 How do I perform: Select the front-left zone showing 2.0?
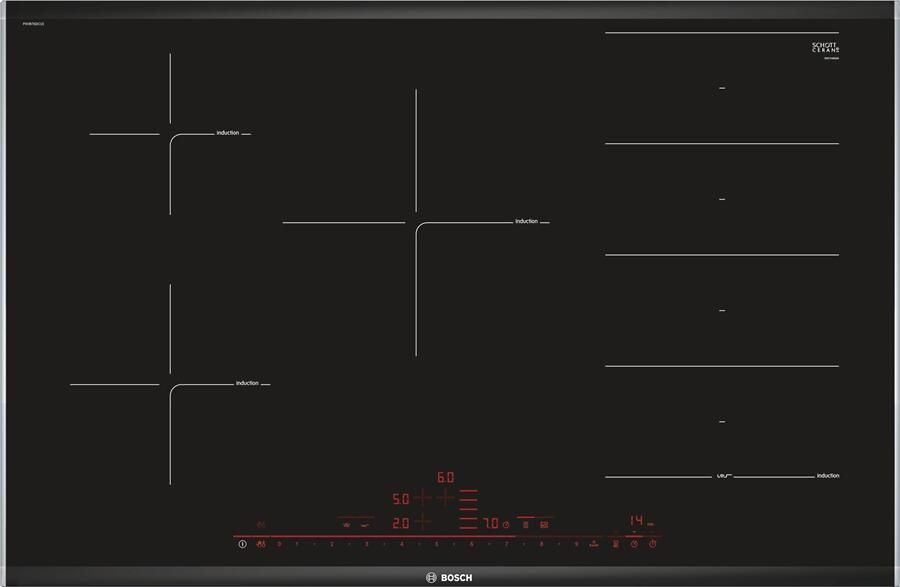click(400, 522)
